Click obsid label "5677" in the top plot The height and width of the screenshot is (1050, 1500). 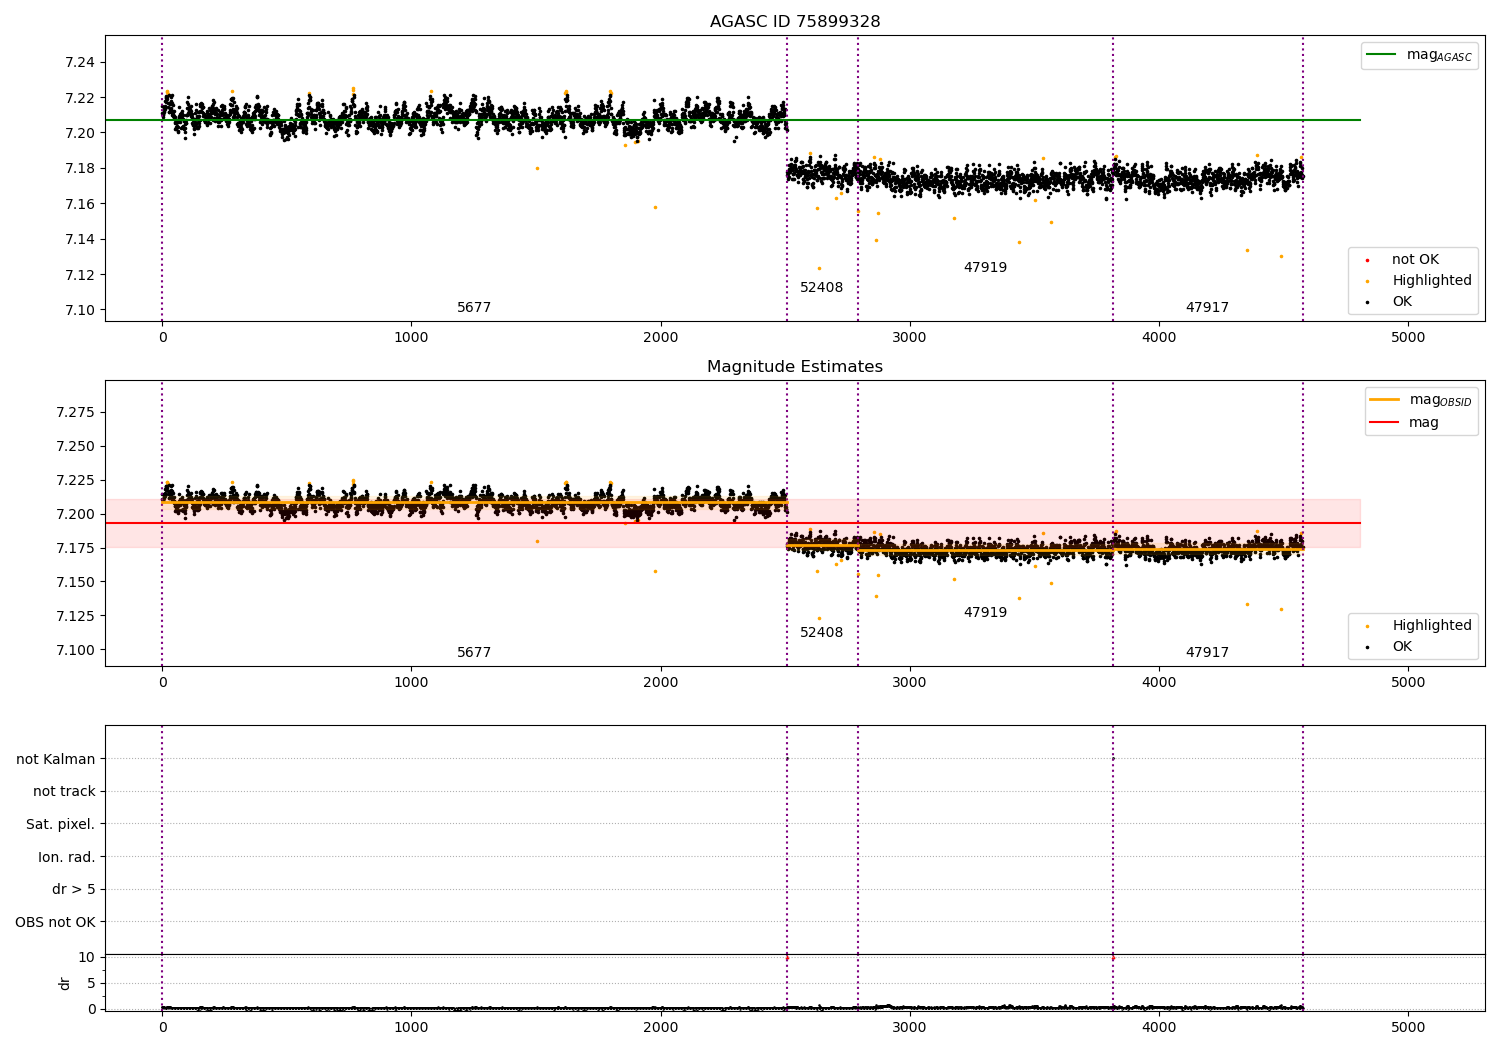pos(474,308)
